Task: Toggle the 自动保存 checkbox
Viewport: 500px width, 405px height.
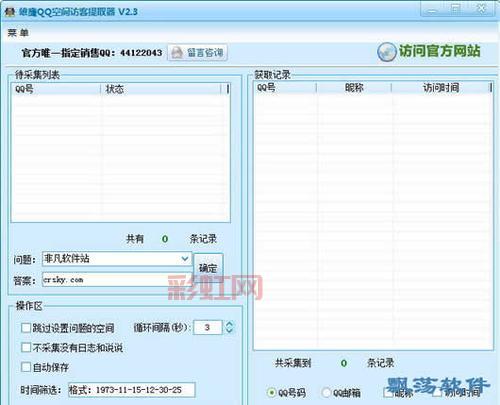Action: coord(26,367)
